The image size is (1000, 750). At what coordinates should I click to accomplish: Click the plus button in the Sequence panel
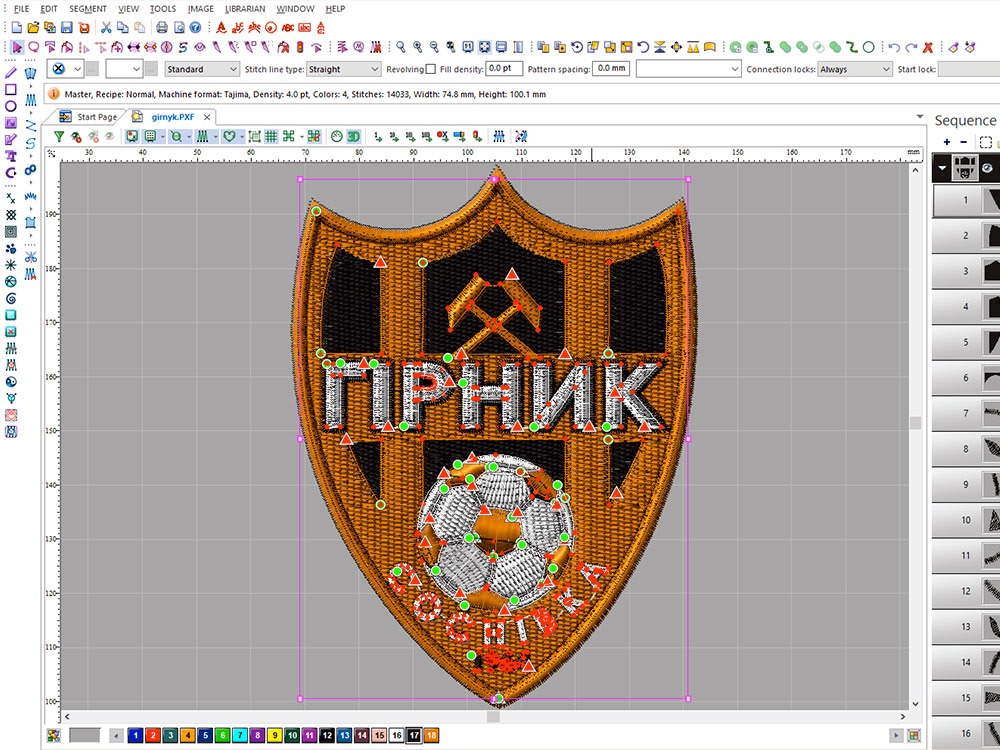(946, 142)
